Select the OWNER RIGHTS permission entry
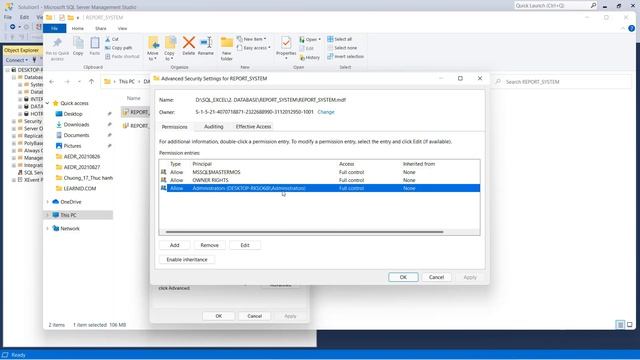Viewport: 640px width, 360px height. click(x=319, y=180)
